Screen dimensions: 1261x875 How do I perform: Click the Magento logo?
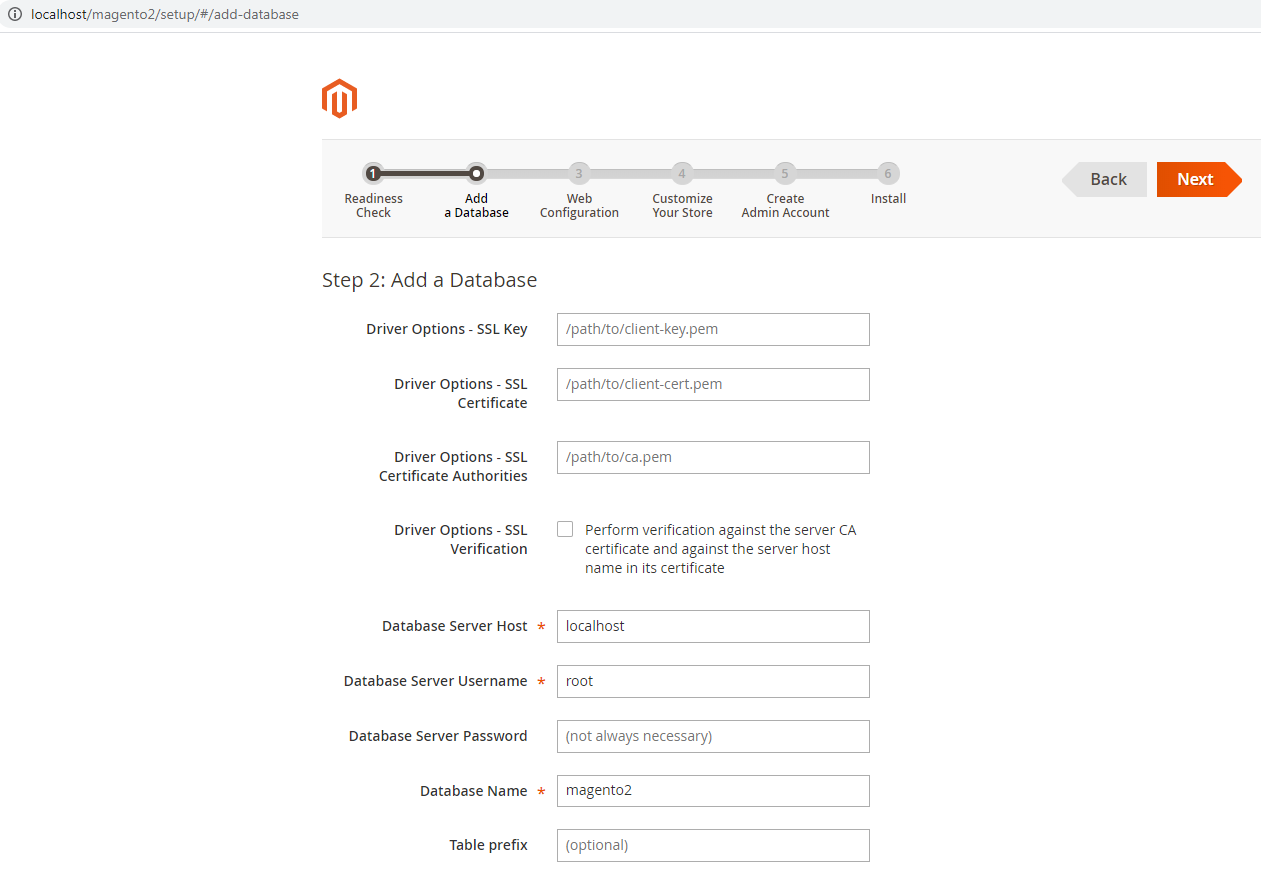[x=339, y=98]
